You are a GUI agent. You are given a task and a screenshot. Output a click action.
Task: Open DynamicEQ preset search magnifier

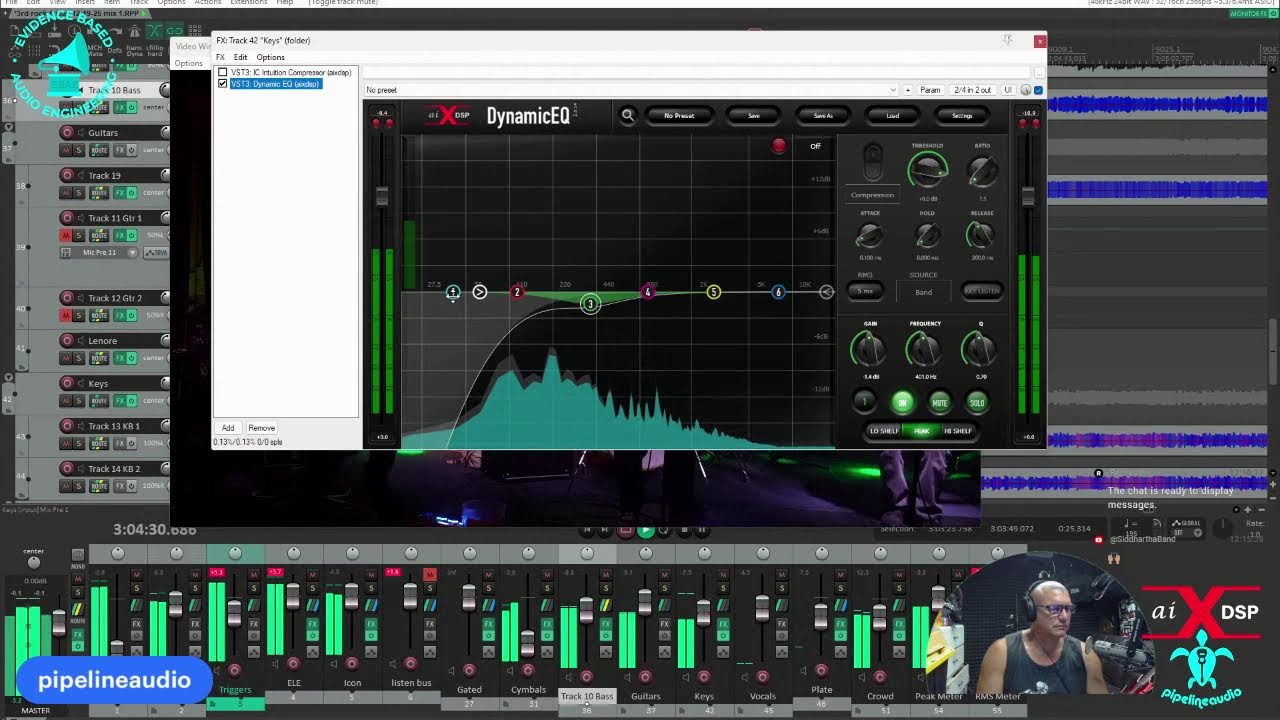(628, 116)
